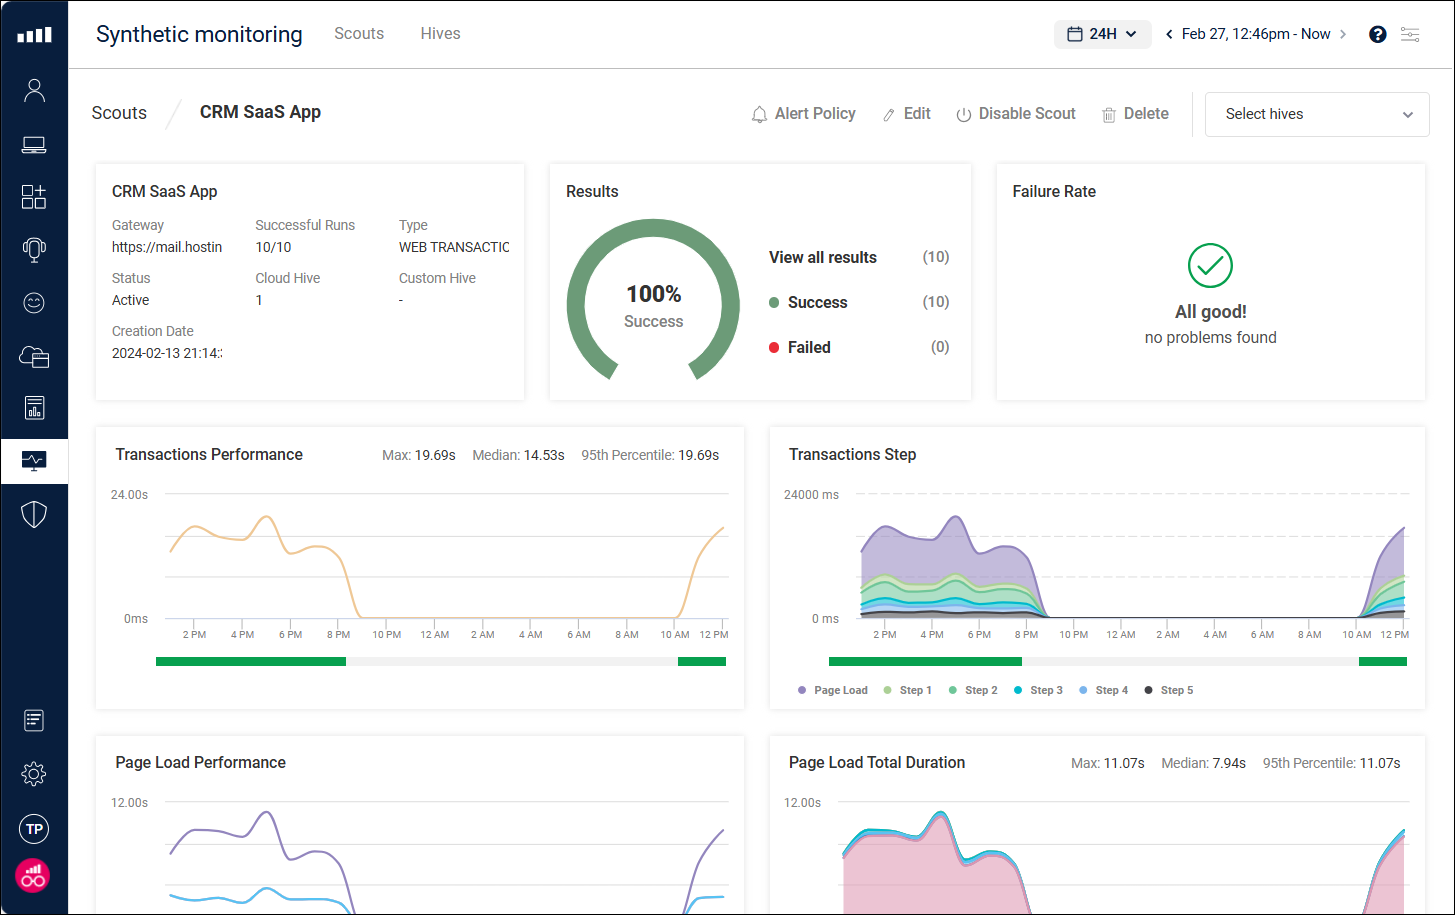Image resolution: width=1455 pixels, height=915 pixels.
Task: Toggle Page Load legend item
Action: point(833,690)
